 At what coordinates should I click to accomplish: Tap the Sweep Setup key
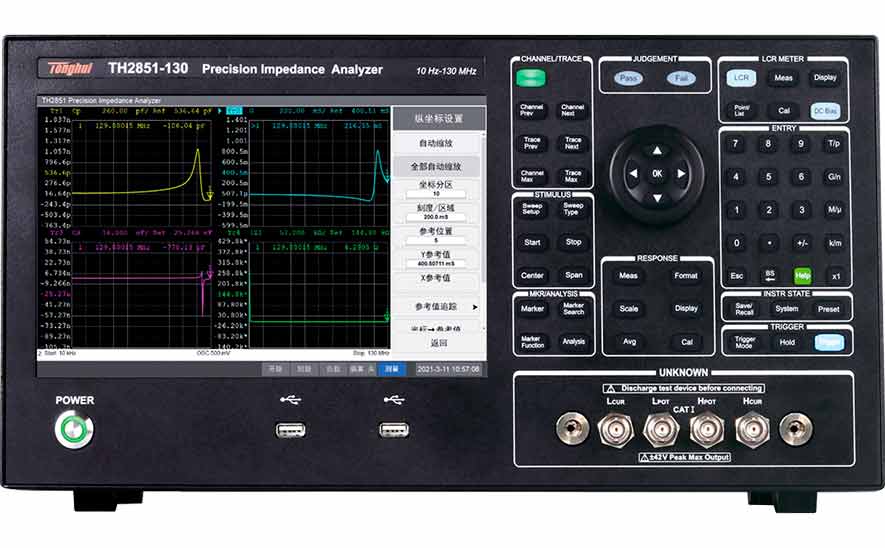point(532,209)
